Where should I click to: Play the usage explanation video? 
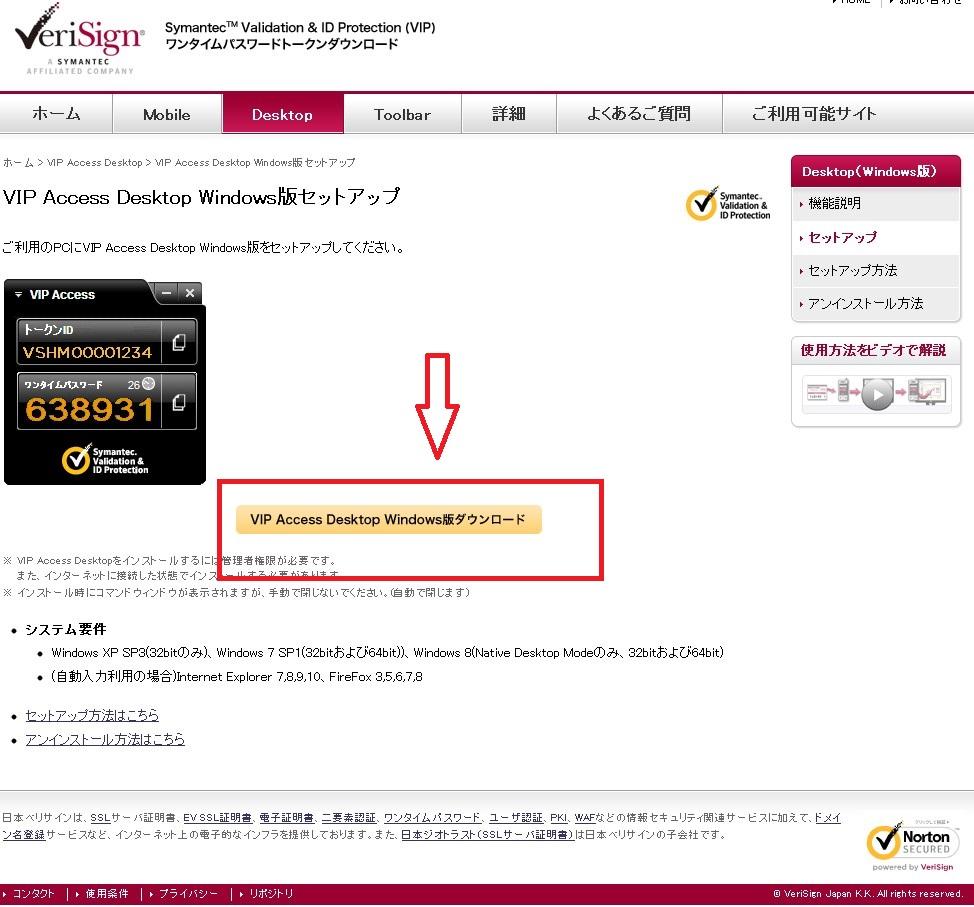(876, 394)
